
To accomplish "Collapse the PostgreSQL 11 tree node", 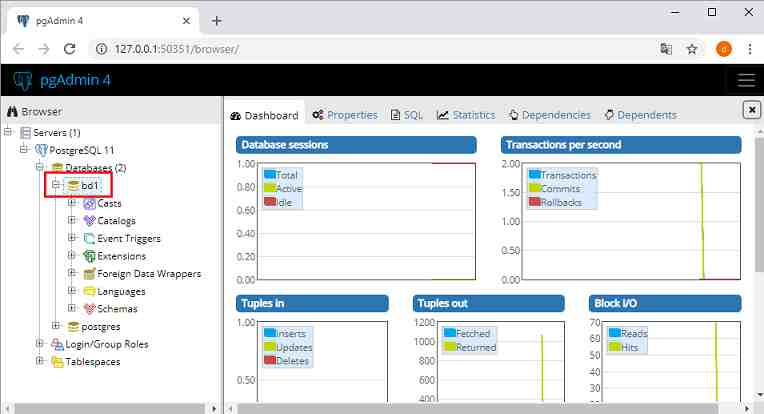I will tap(24, 150).
